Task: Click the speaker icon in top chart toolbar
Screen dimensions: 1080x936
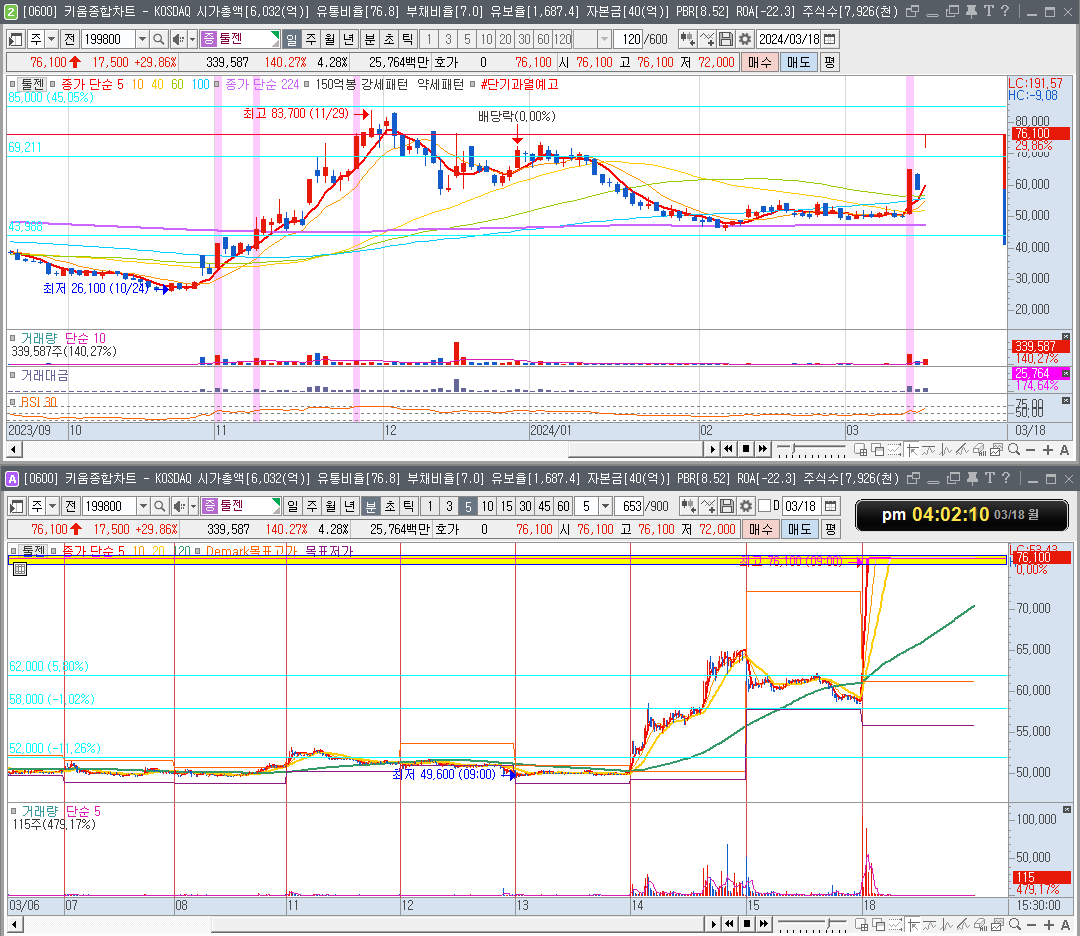Action: click(x=178, y=39)
